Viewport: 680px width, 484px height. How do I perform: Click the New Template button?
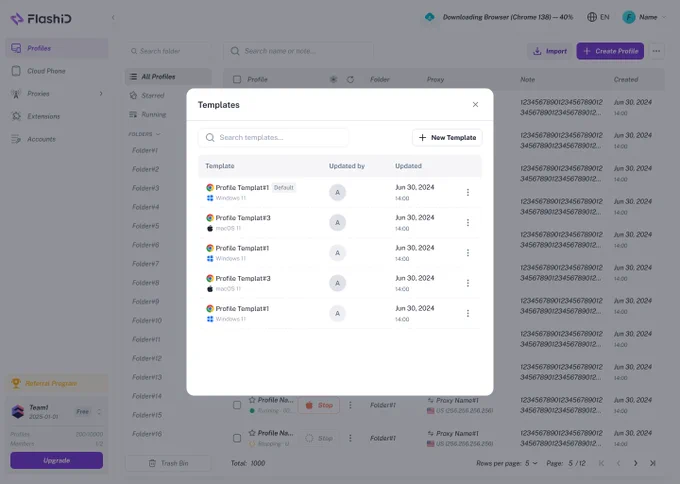447,137
